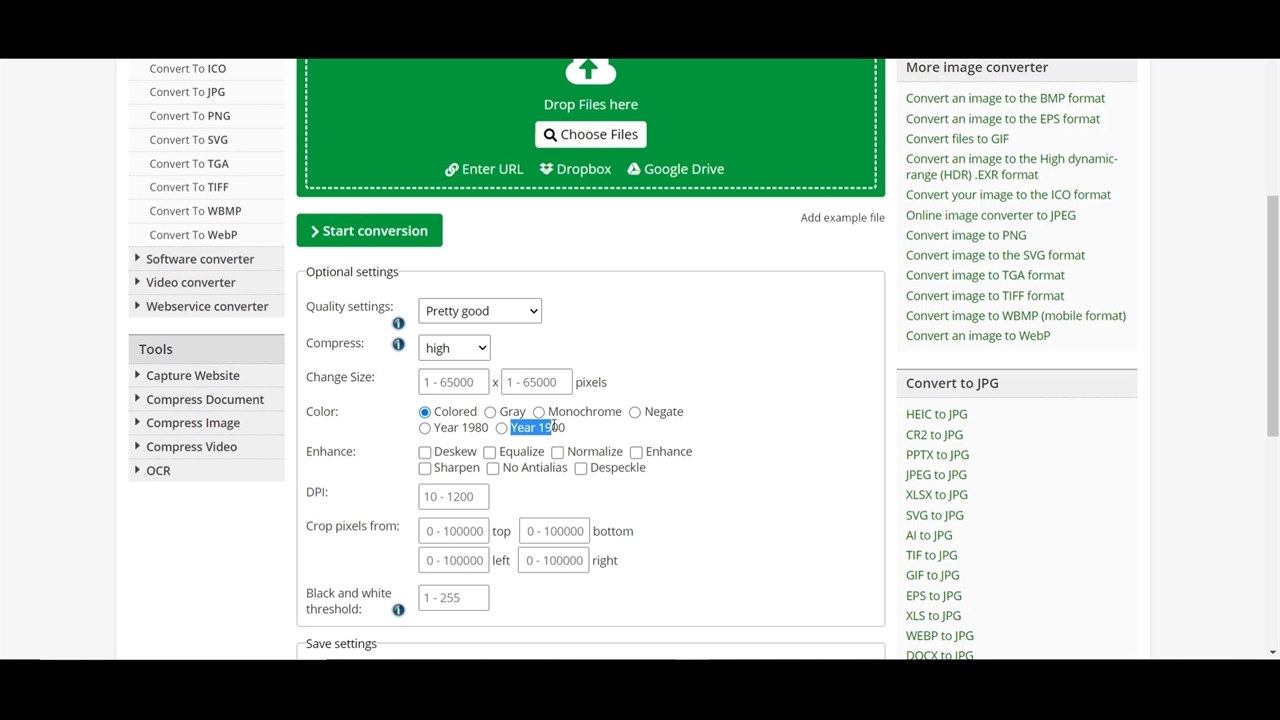Open Convert To PNG in sidebar
The height and width of the screenshot is (720, 1280).
pos(190,116)
